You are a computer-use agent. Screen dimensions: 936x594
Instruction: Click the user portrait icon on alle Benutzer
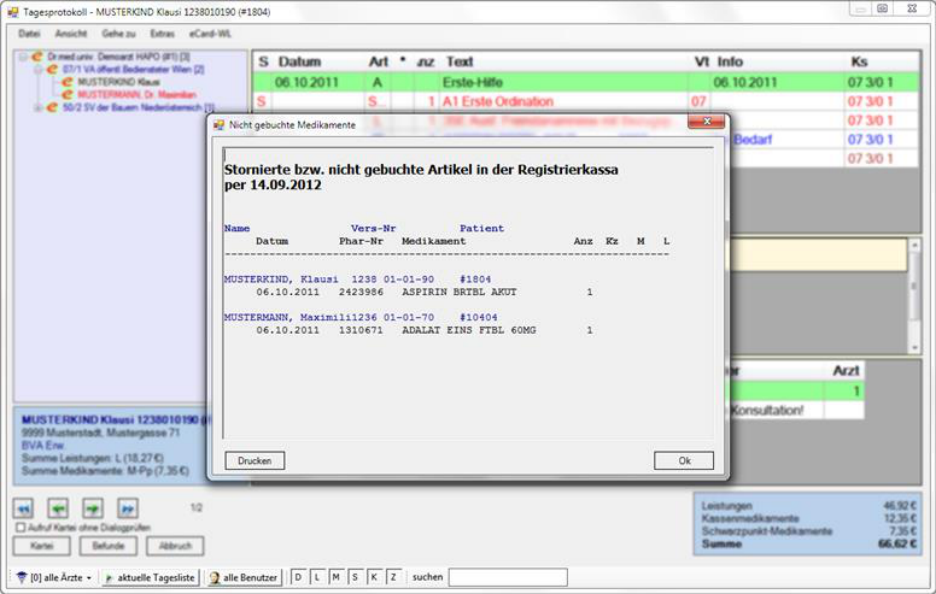click(x=214, y=577)
